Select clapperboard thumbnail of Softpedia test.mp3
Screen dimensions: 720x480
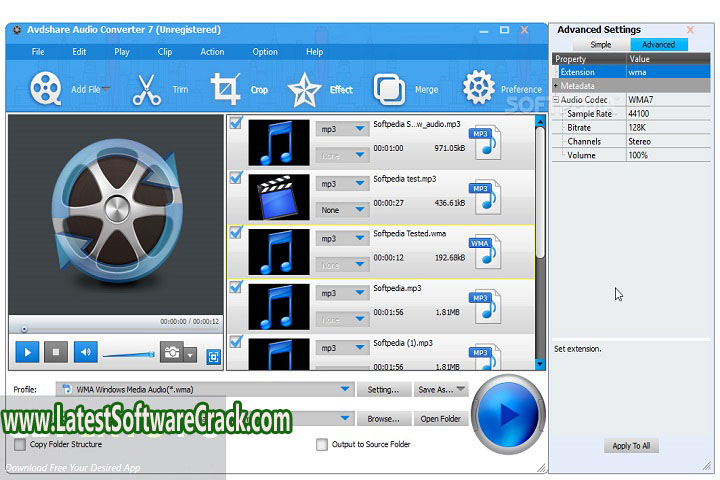tap(279, 197)
